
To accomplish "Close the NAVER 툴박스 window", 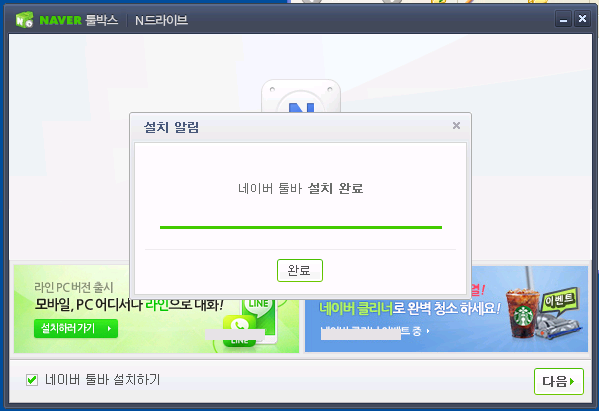I will pos(582,19).
